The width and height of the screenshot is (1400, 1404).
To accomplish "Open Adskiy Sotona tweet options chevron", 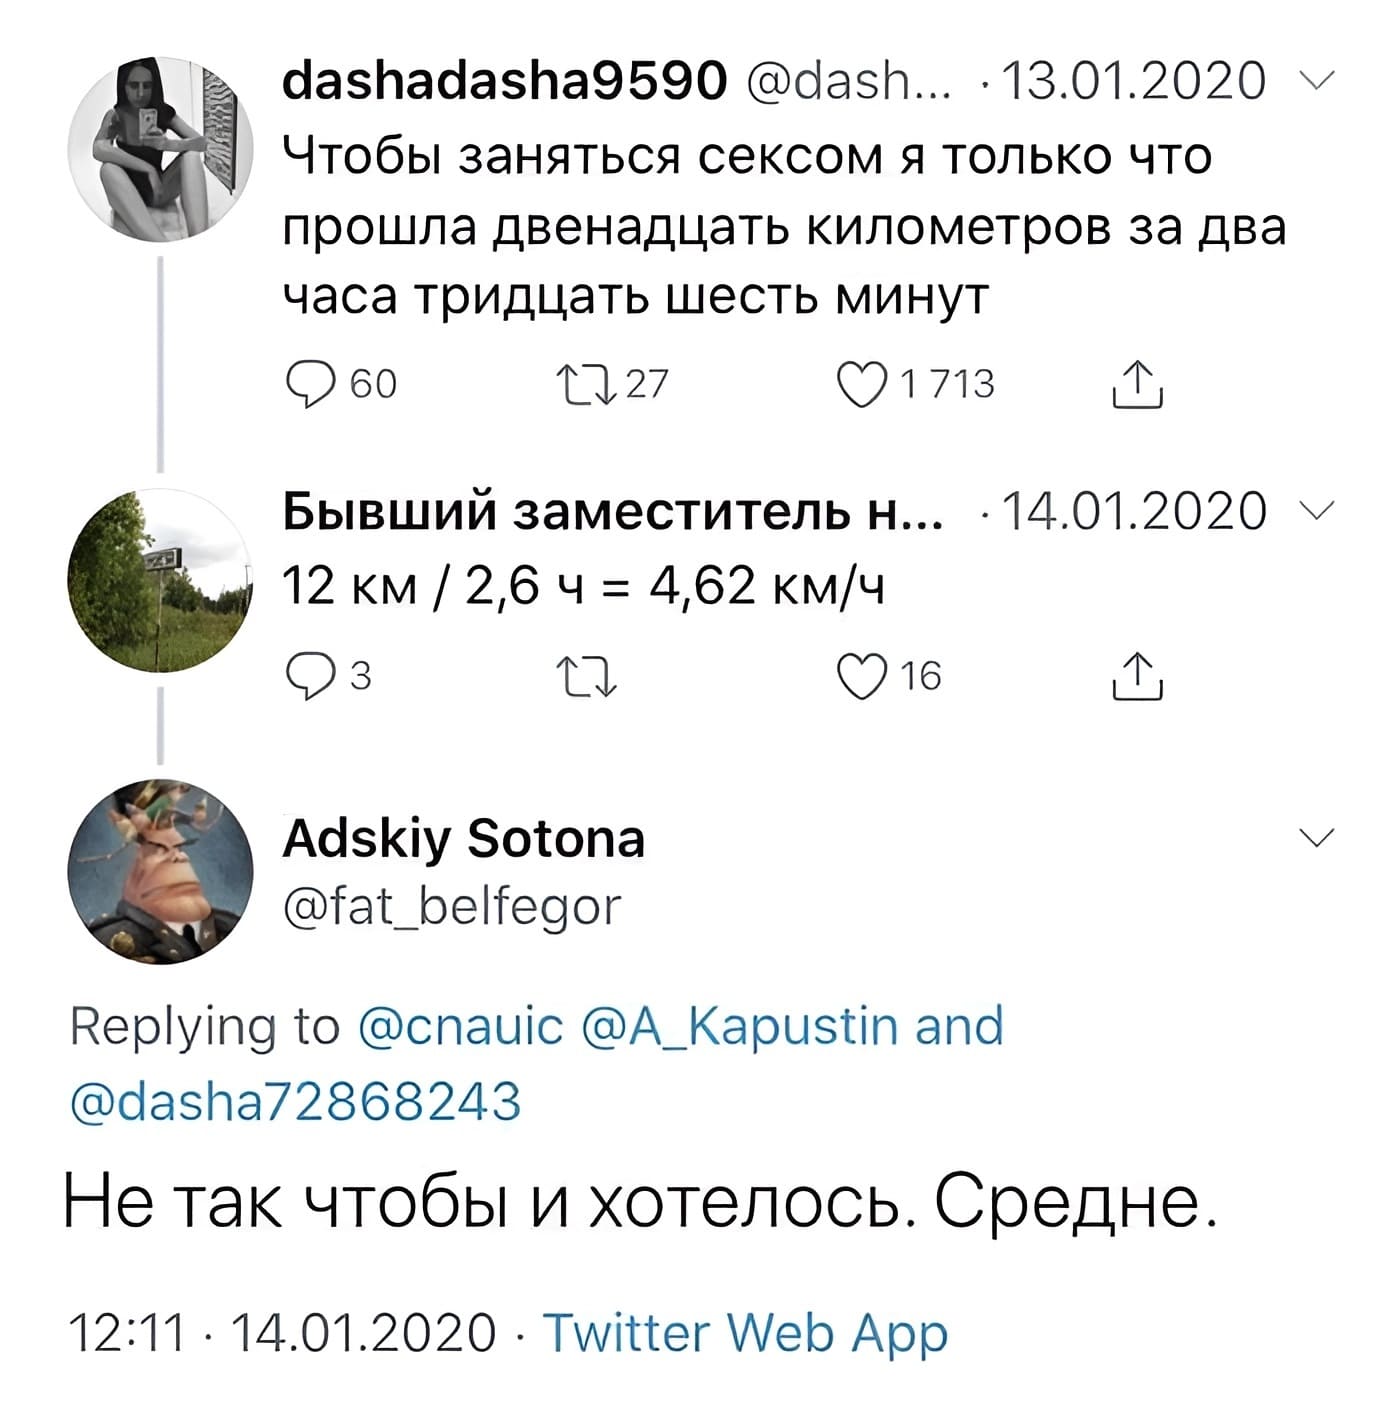I will click(1318, 837).
